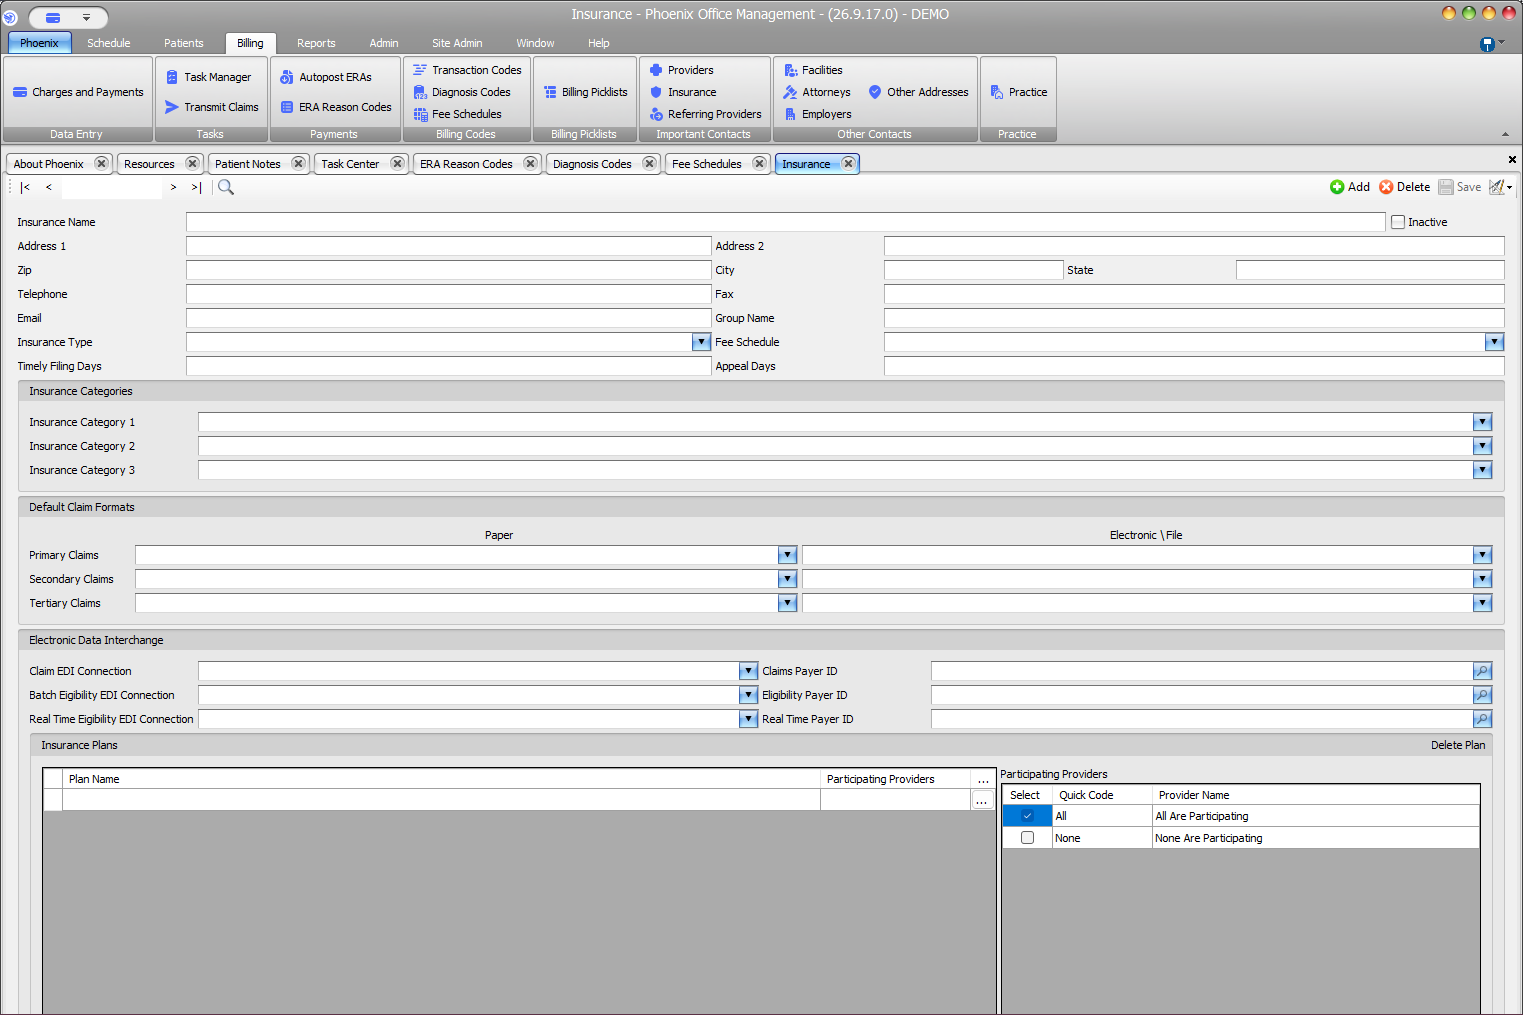
Task: Search insurance records with magnifier icon
Action: coord(226,187)
